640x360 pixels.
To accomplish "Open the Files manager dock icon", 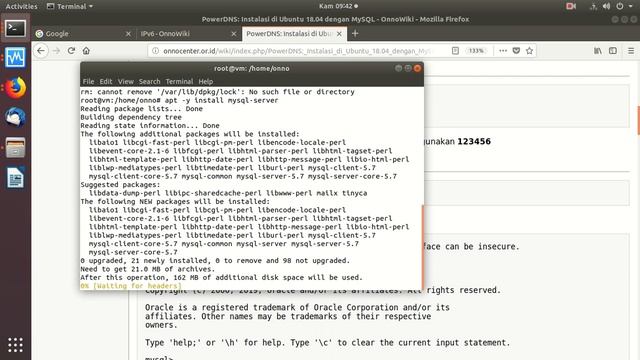I will pyautogui.click(x=16, y=147).
